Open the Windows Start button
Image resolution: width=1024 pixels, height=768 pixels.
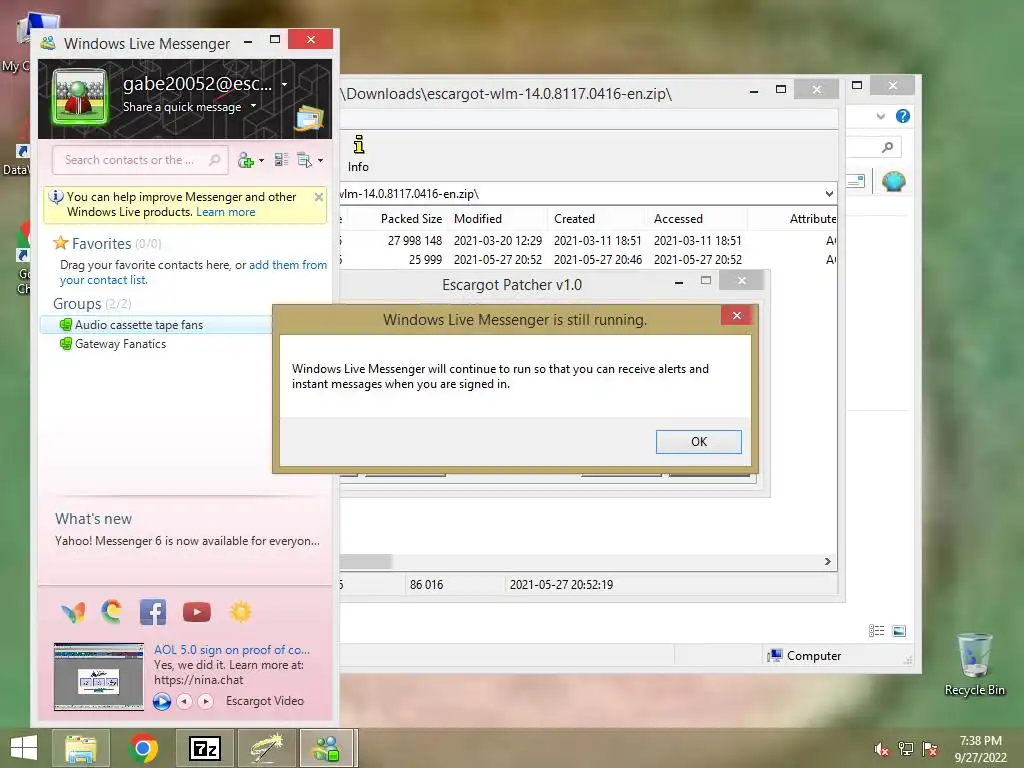click(x=24, y=748)
